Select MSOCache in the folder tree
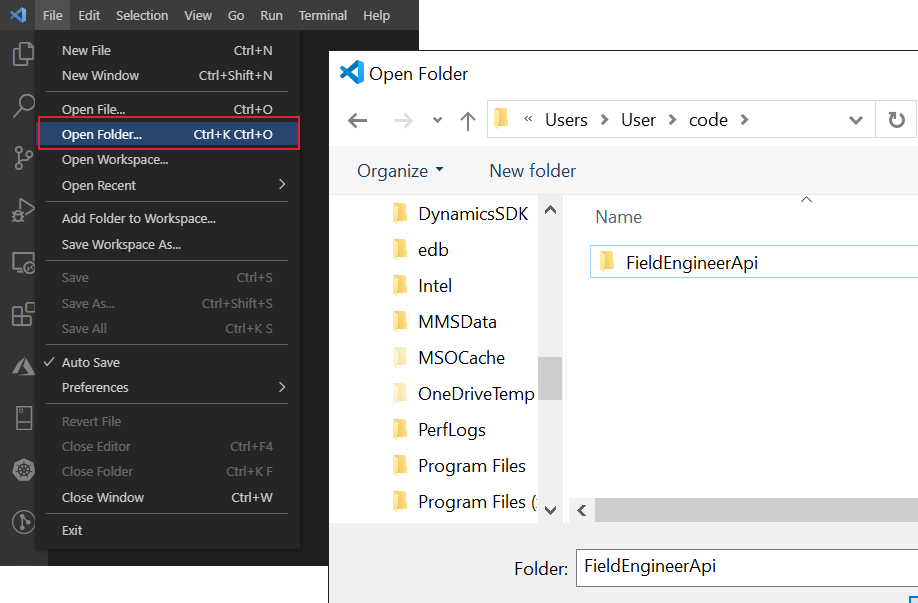Screen dimensions: 918x603 (449, 358)
